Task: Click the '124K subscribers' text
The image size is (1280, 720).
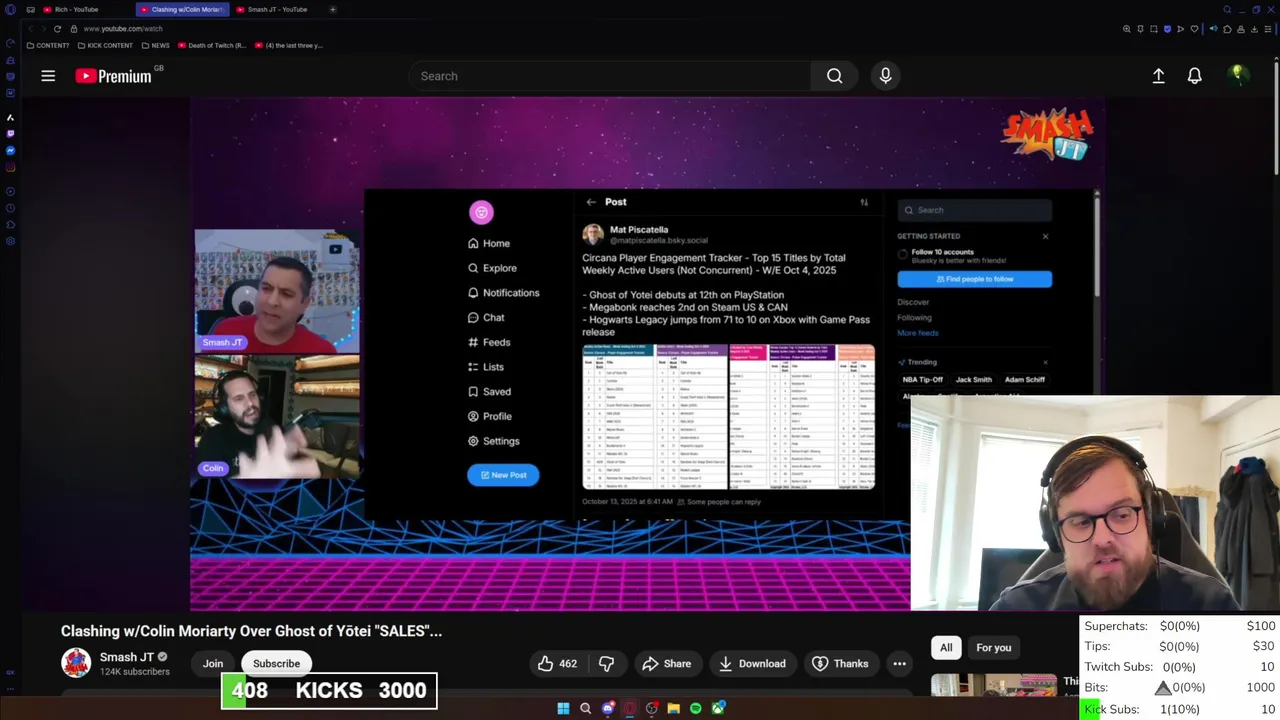Action: [134, 672]
